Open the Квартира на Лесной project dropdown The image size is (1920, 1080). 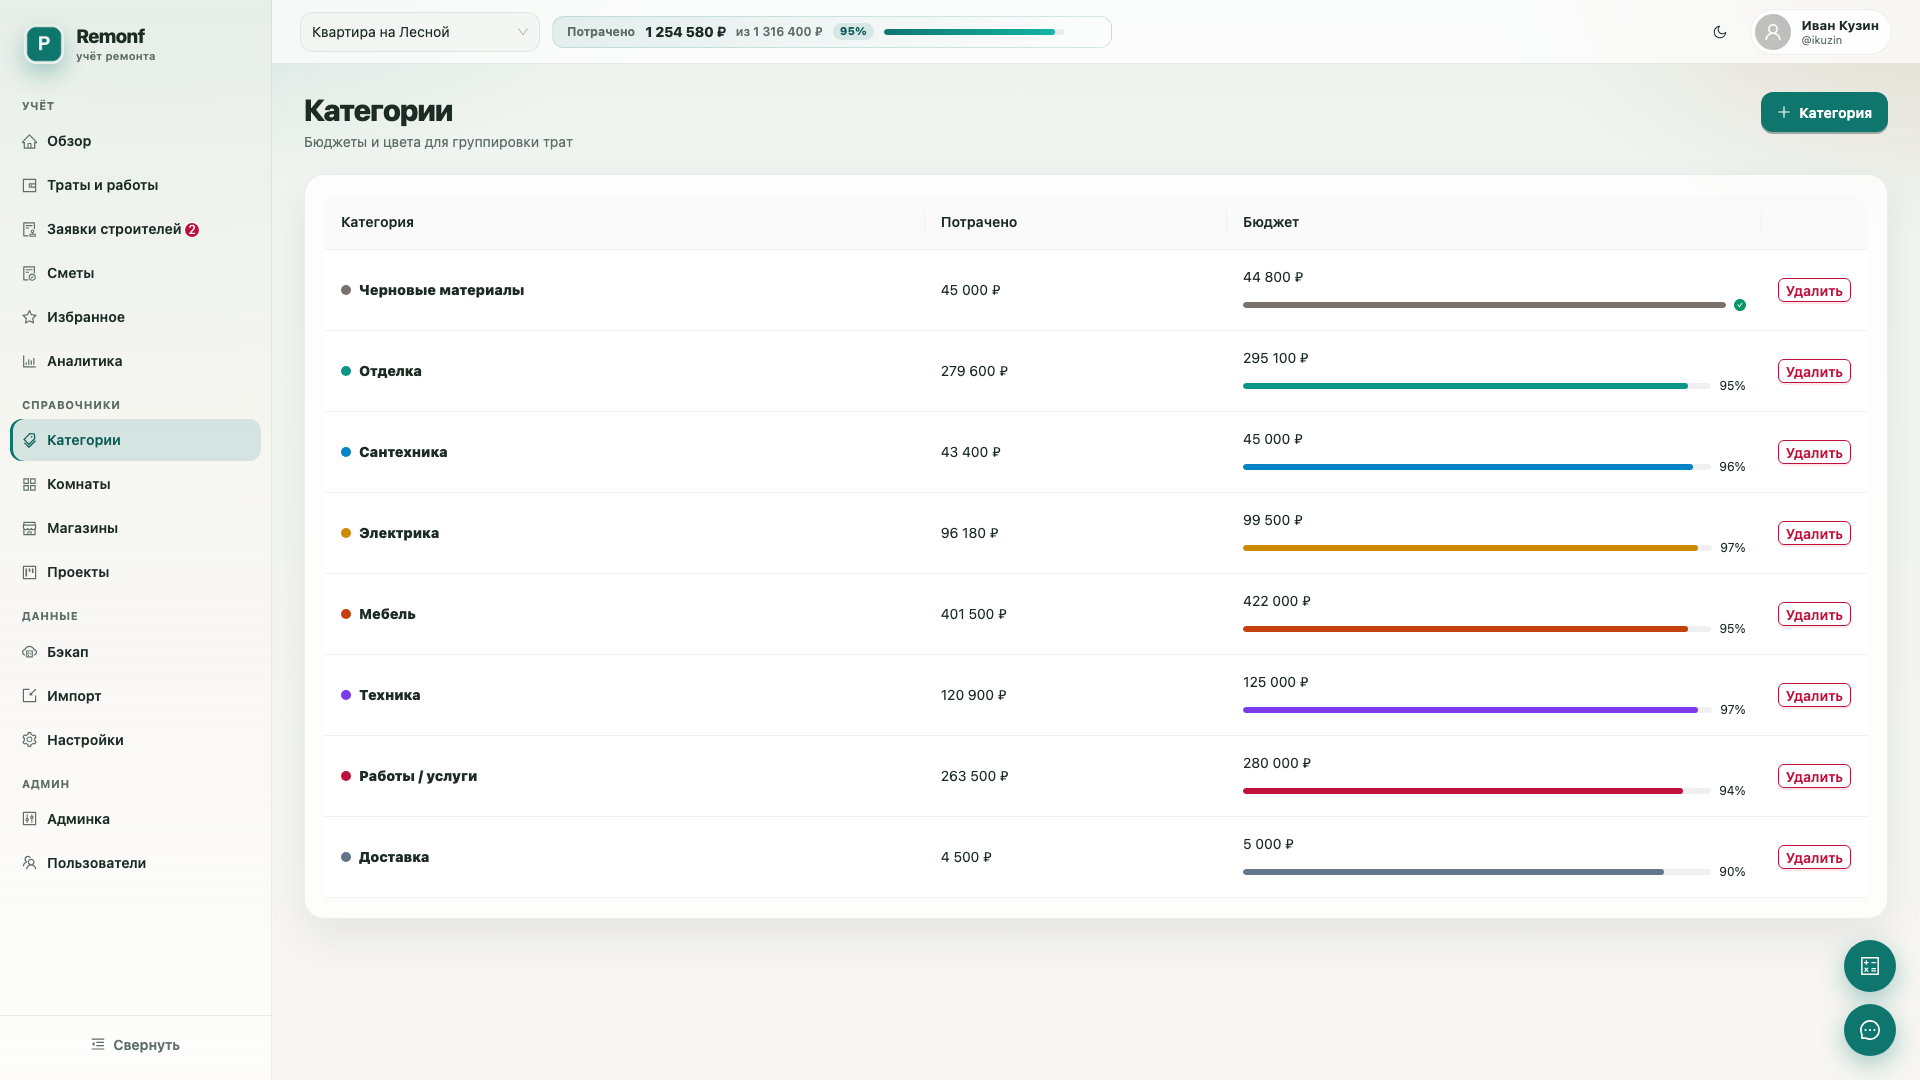click(420, 32)
